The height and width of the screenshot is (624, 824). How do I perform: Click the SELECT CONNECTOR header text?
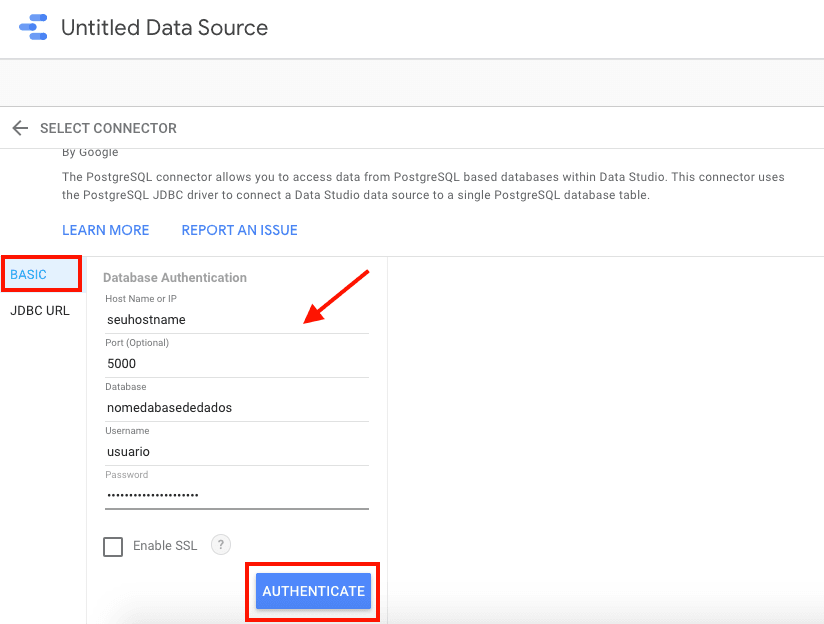(x=108, y=128)
